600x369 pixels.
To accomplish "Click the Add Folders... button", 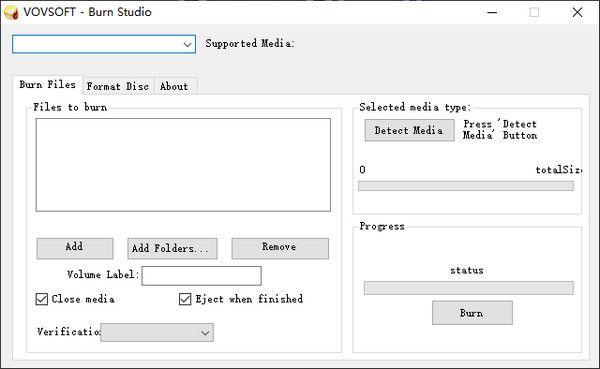I will pyautogui.click(x=172, y=248).
